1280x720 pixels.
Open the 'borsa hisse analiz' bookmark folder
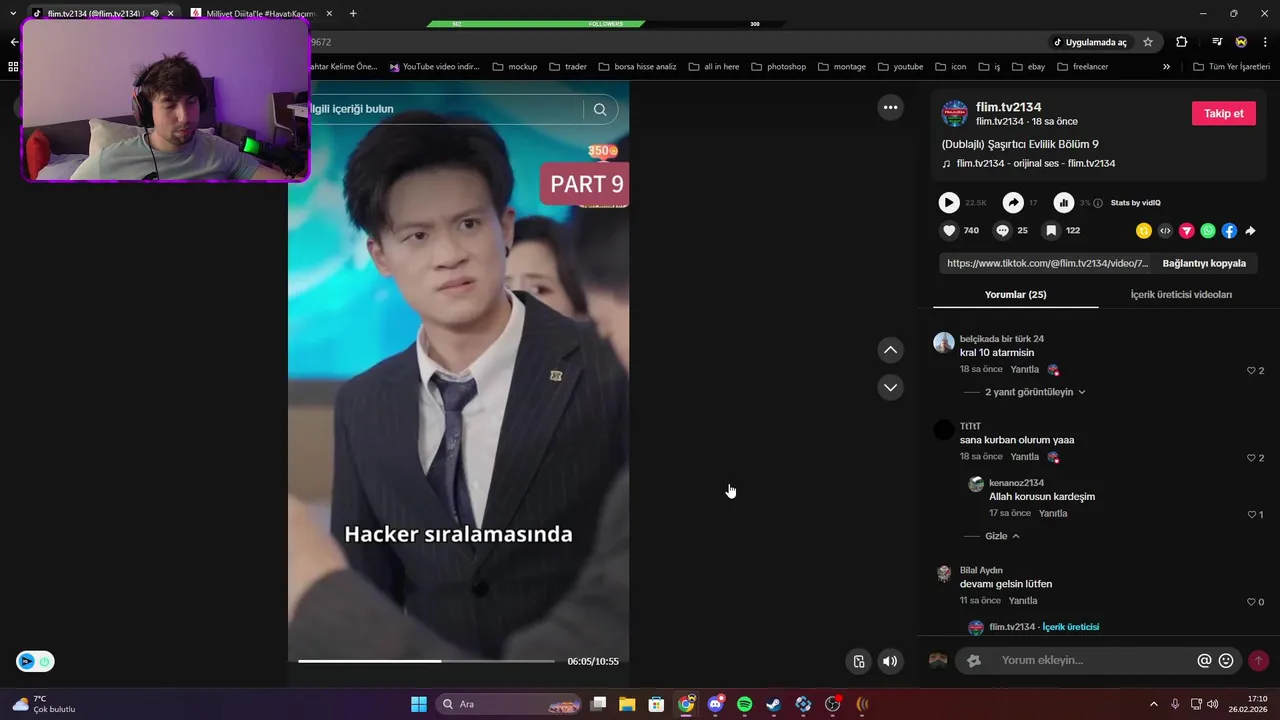tap(637, 67)
